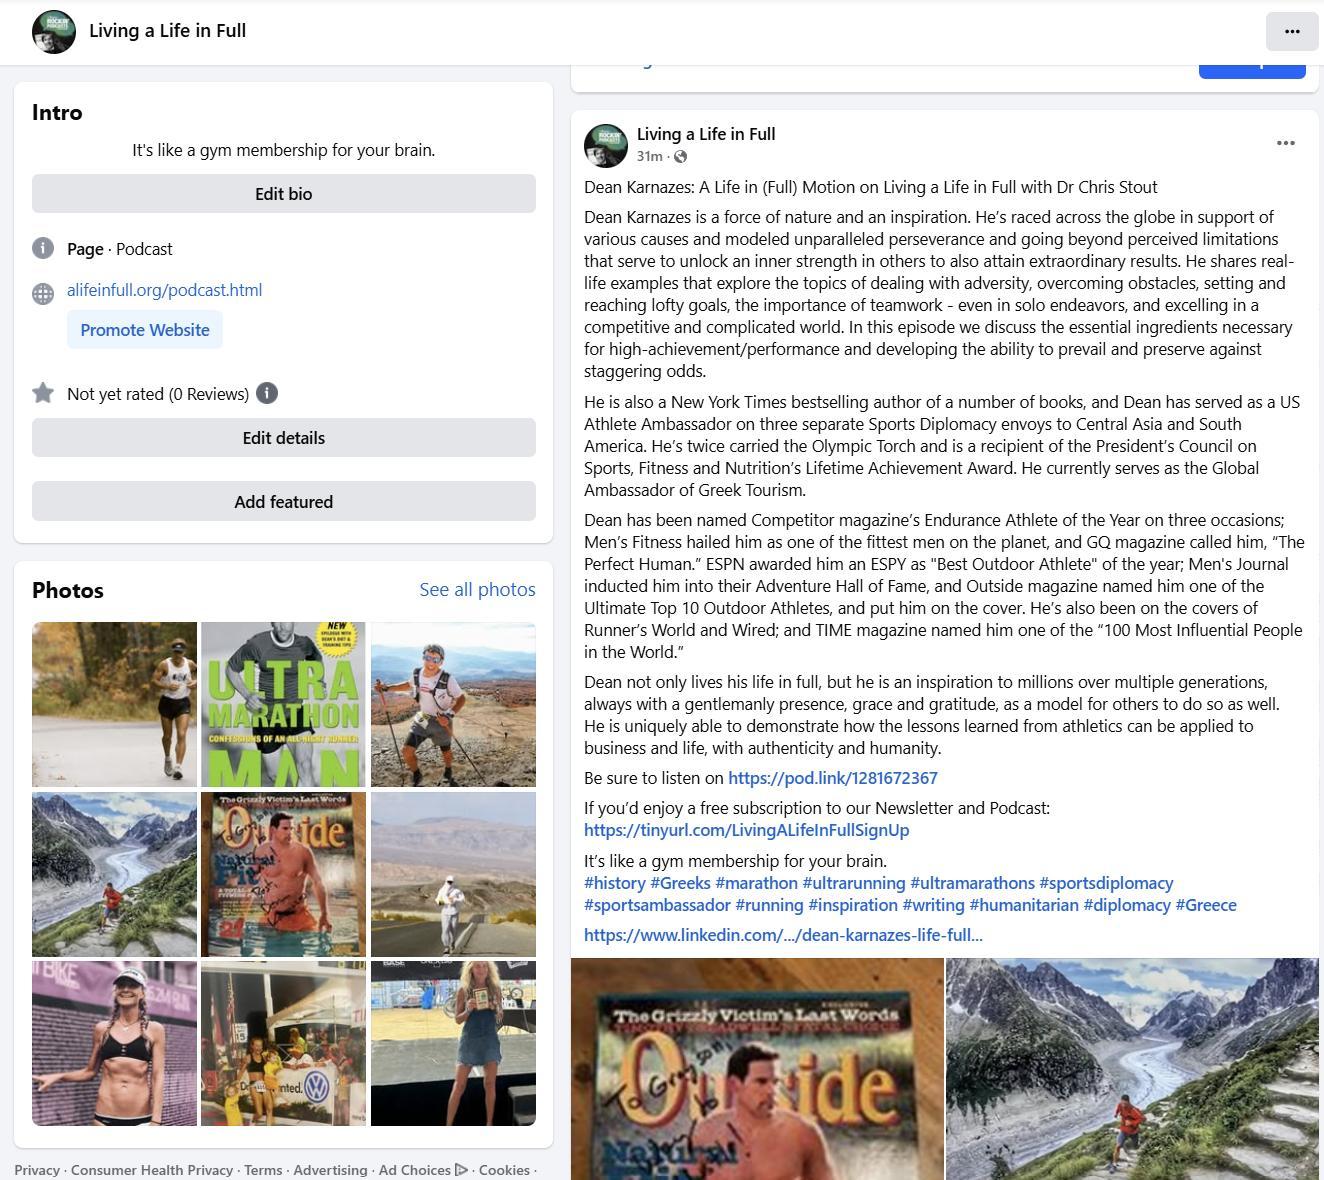This screenshot has height=1180, width=1324.
Task: Click the Edit details button
Action: [x=284, y=438]
